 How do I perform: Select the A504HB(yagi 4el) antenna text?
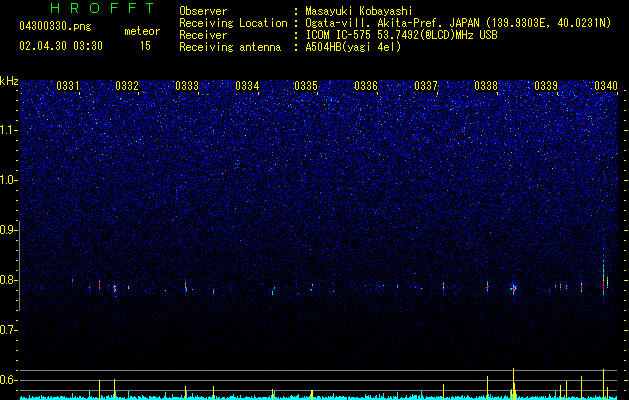[x=353, y=47]
